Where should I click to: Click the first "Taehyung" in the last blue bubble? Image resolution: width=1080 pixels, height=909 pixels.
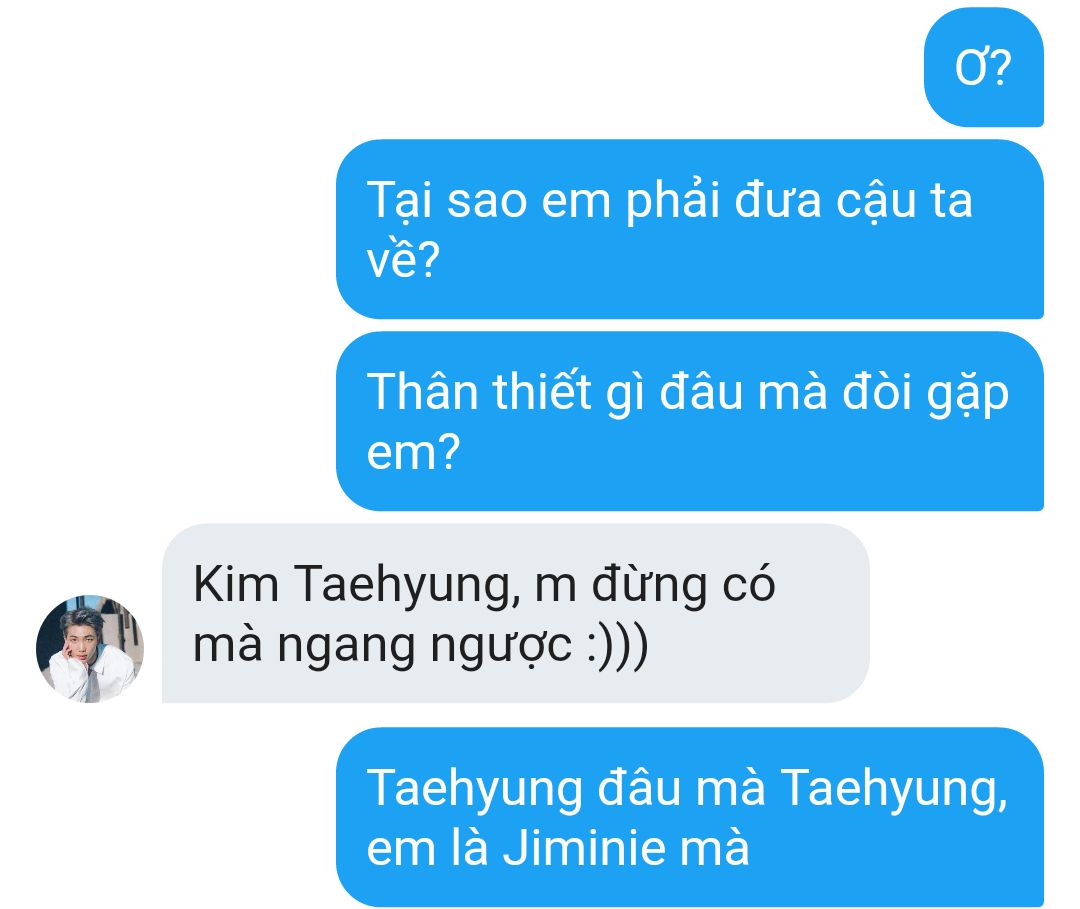tap(475, 789)
